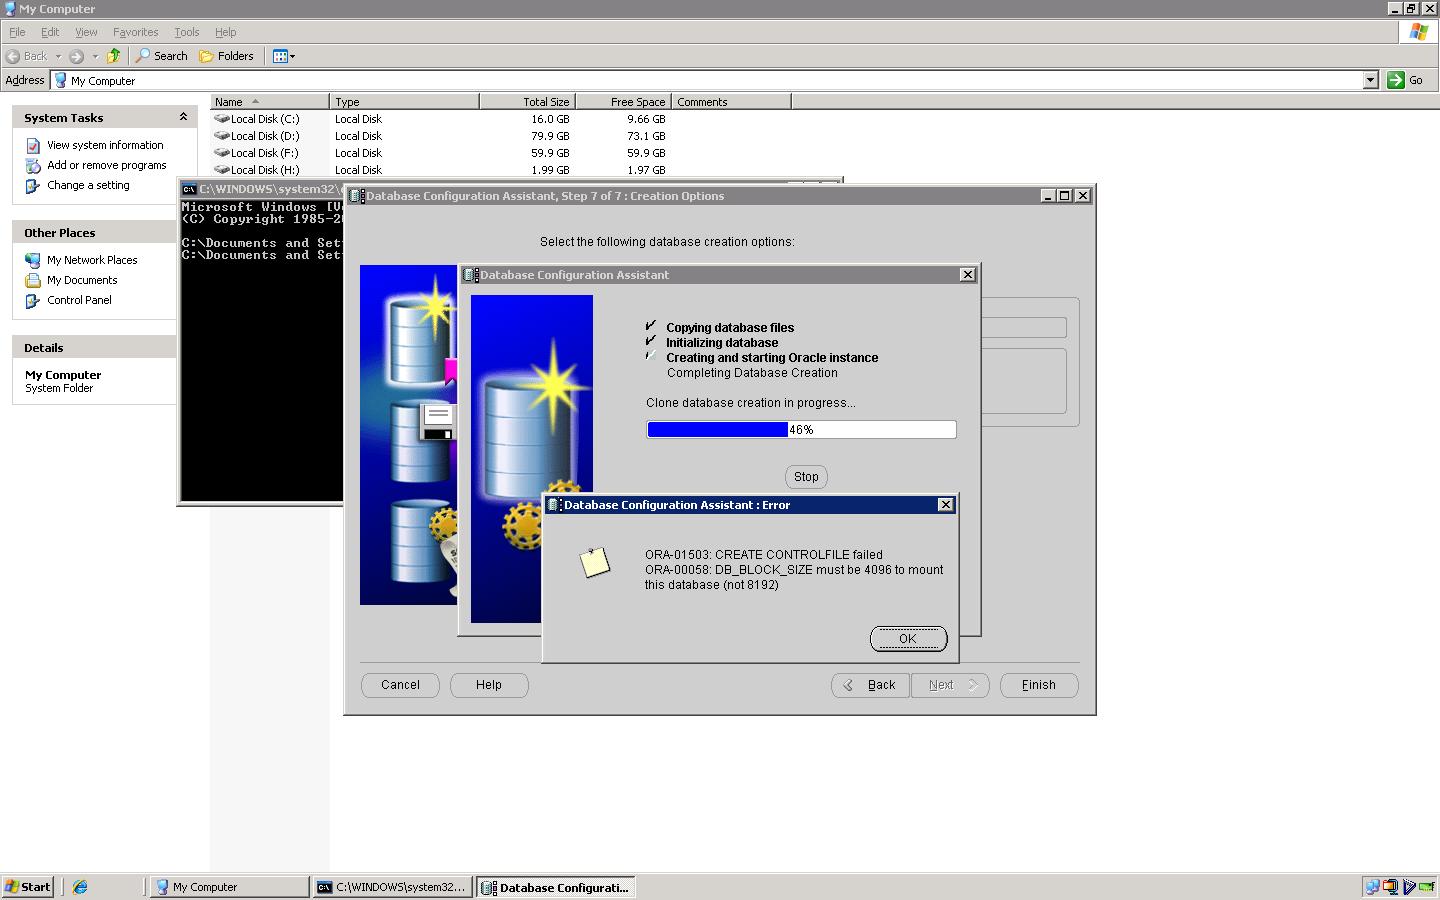Go Back to the previous wizard step
This screenshot has width=1440, height=900.
click(870, 685)
